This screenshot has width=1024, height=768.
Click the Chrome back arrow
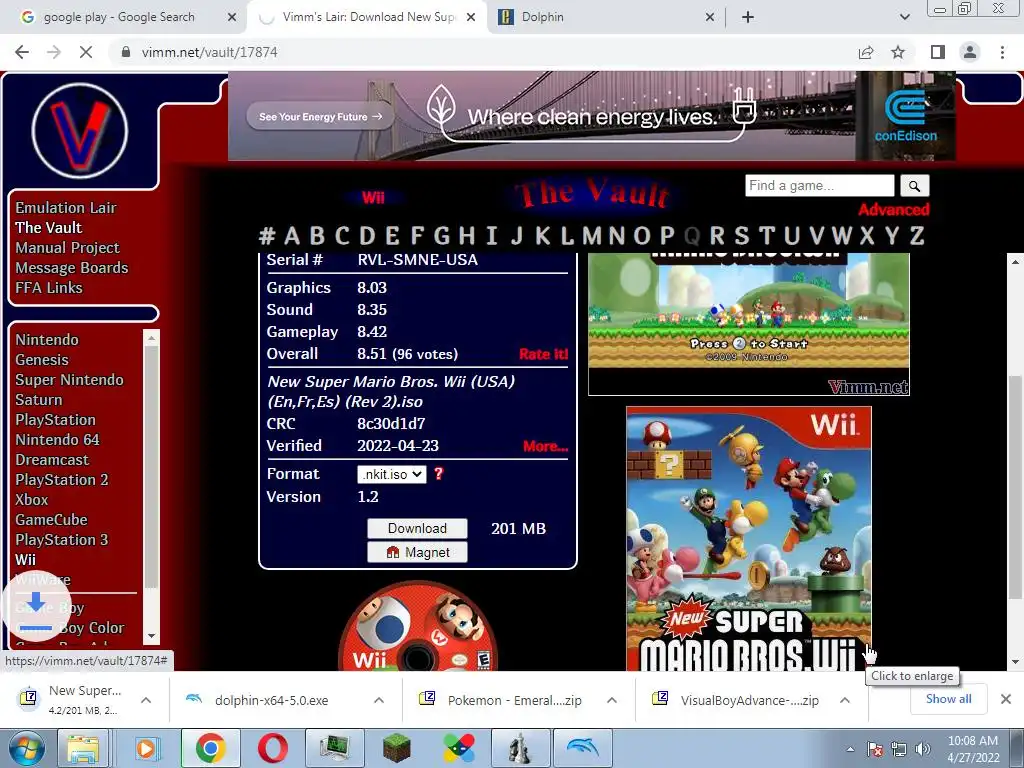tap(22, 52)
